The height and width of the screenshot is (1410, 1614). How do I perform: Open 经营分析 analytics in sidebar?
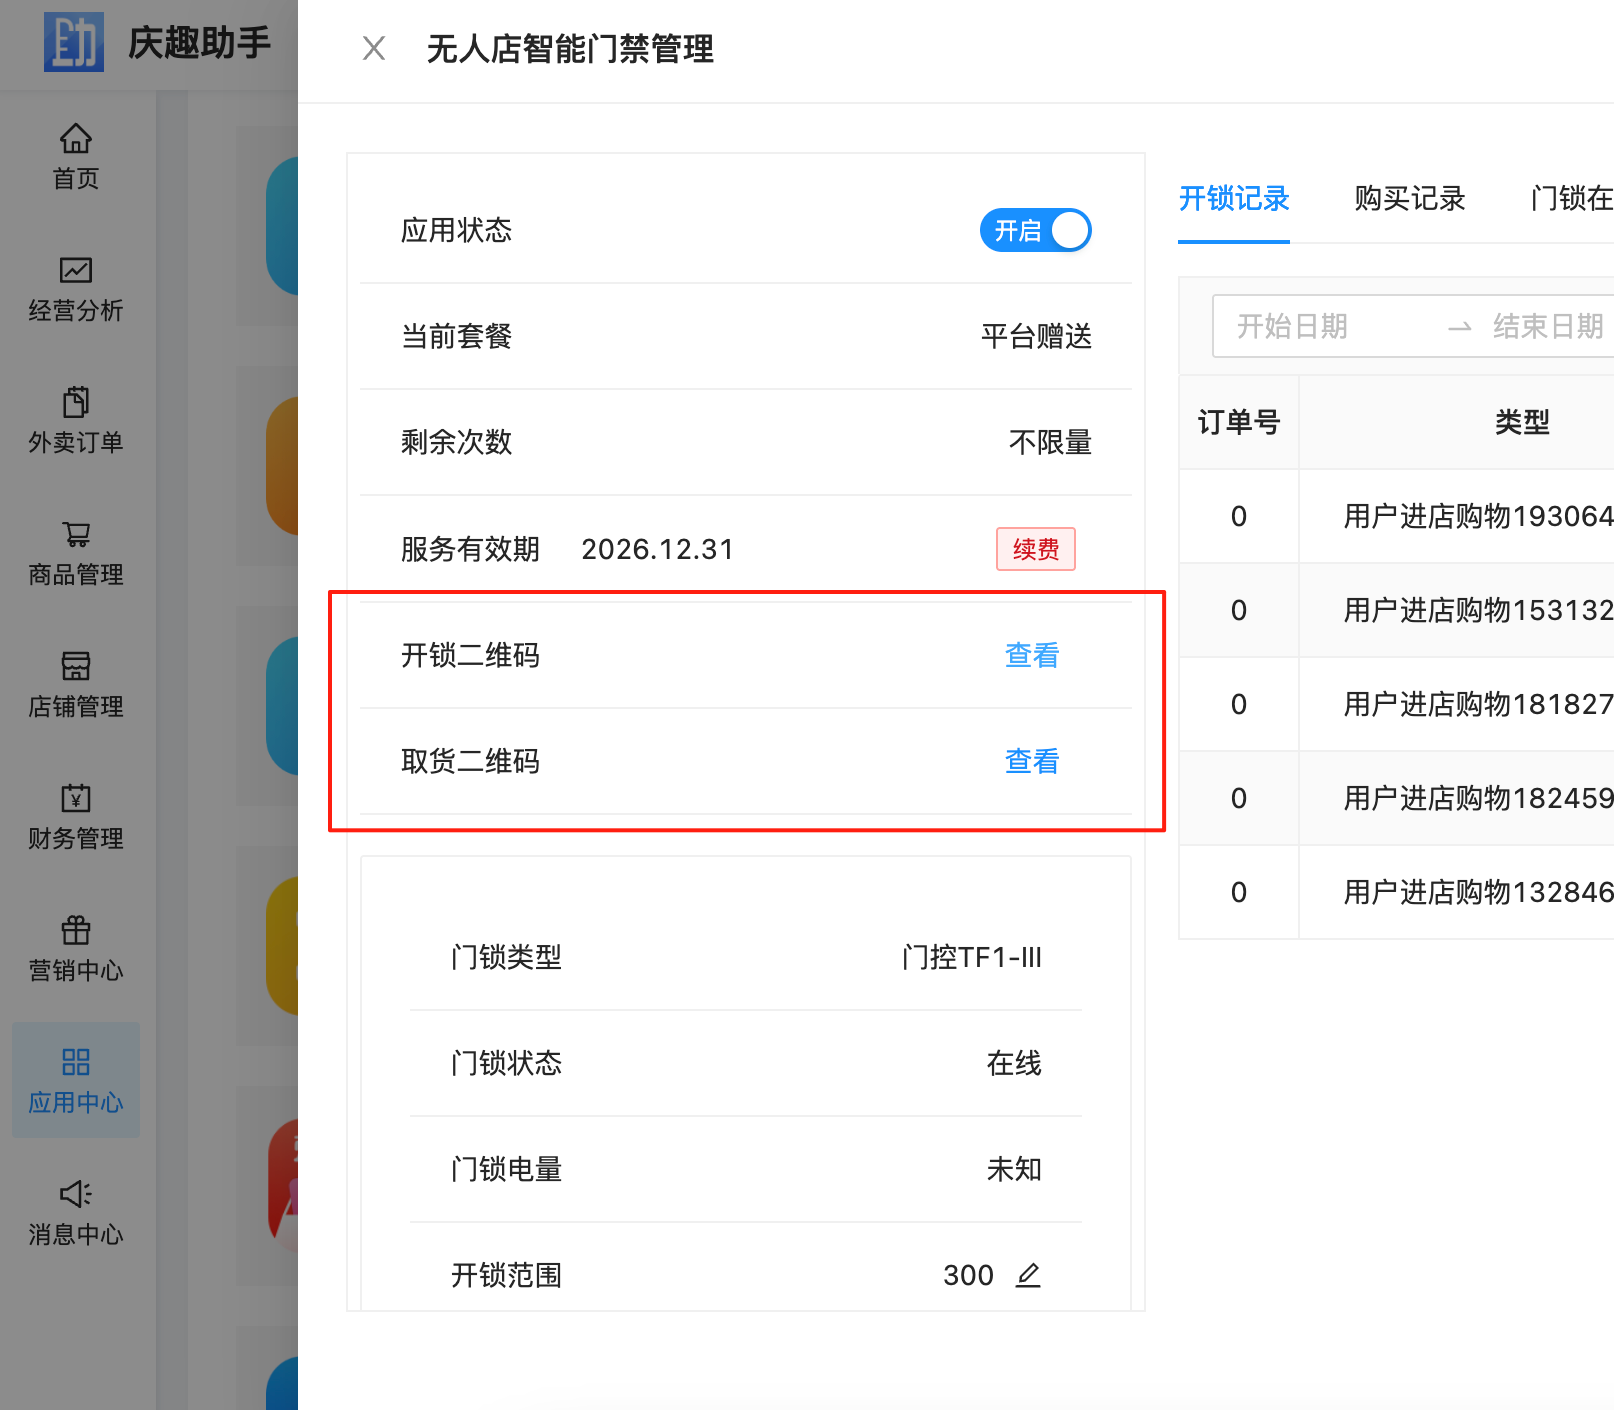pyautogui.click(x=75, y=289)
